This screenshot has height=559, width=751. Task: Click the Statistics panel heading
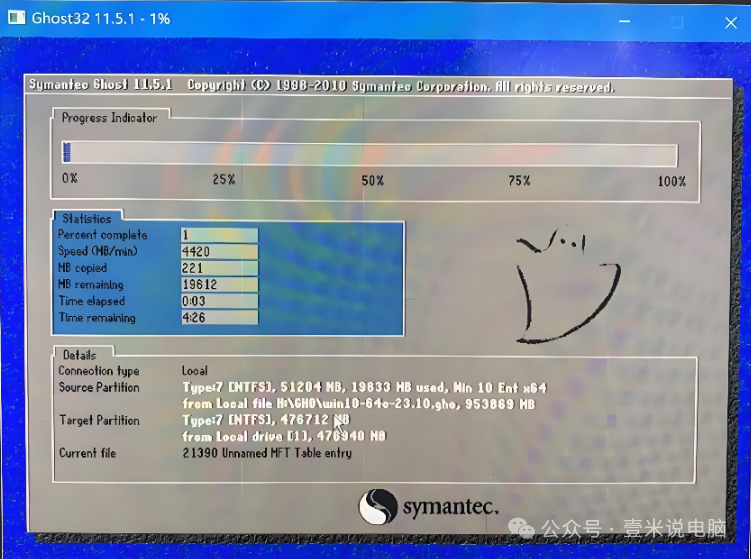(87, 218)
